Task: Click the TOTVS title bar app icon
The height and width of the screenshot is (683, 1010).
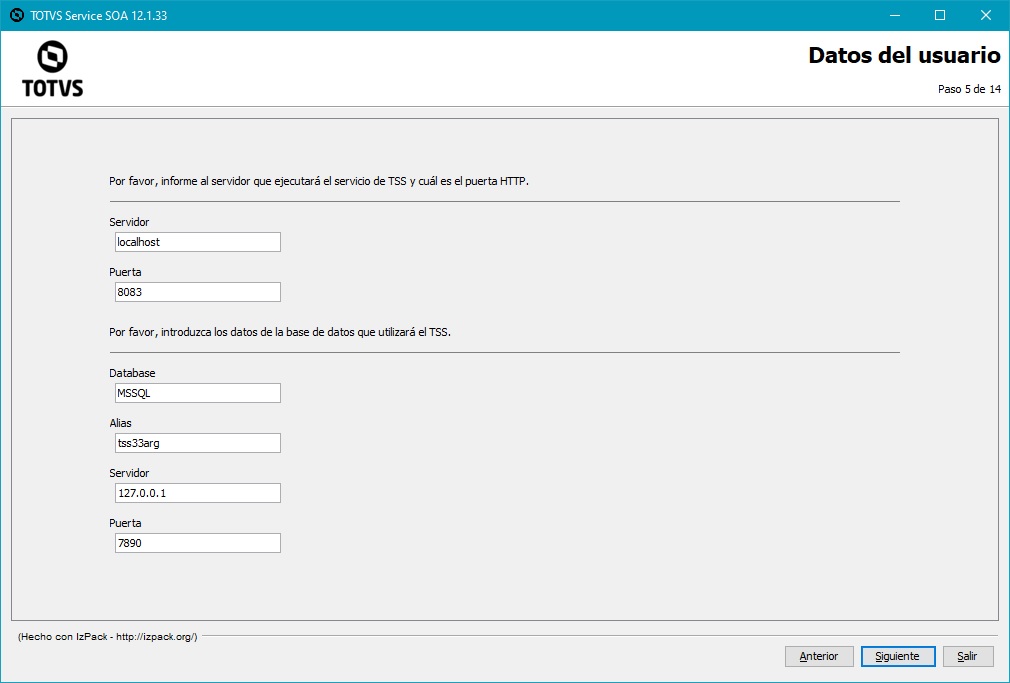Action: 17,15
